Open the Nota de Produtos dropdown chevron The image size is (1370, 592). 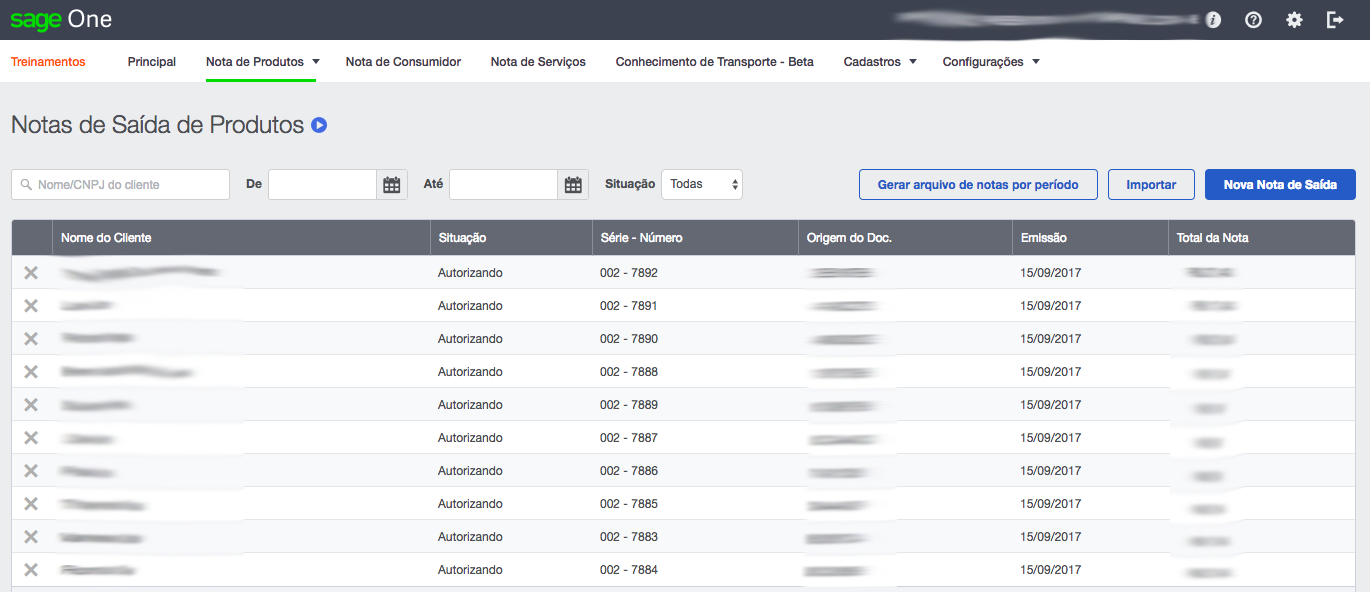315,61
